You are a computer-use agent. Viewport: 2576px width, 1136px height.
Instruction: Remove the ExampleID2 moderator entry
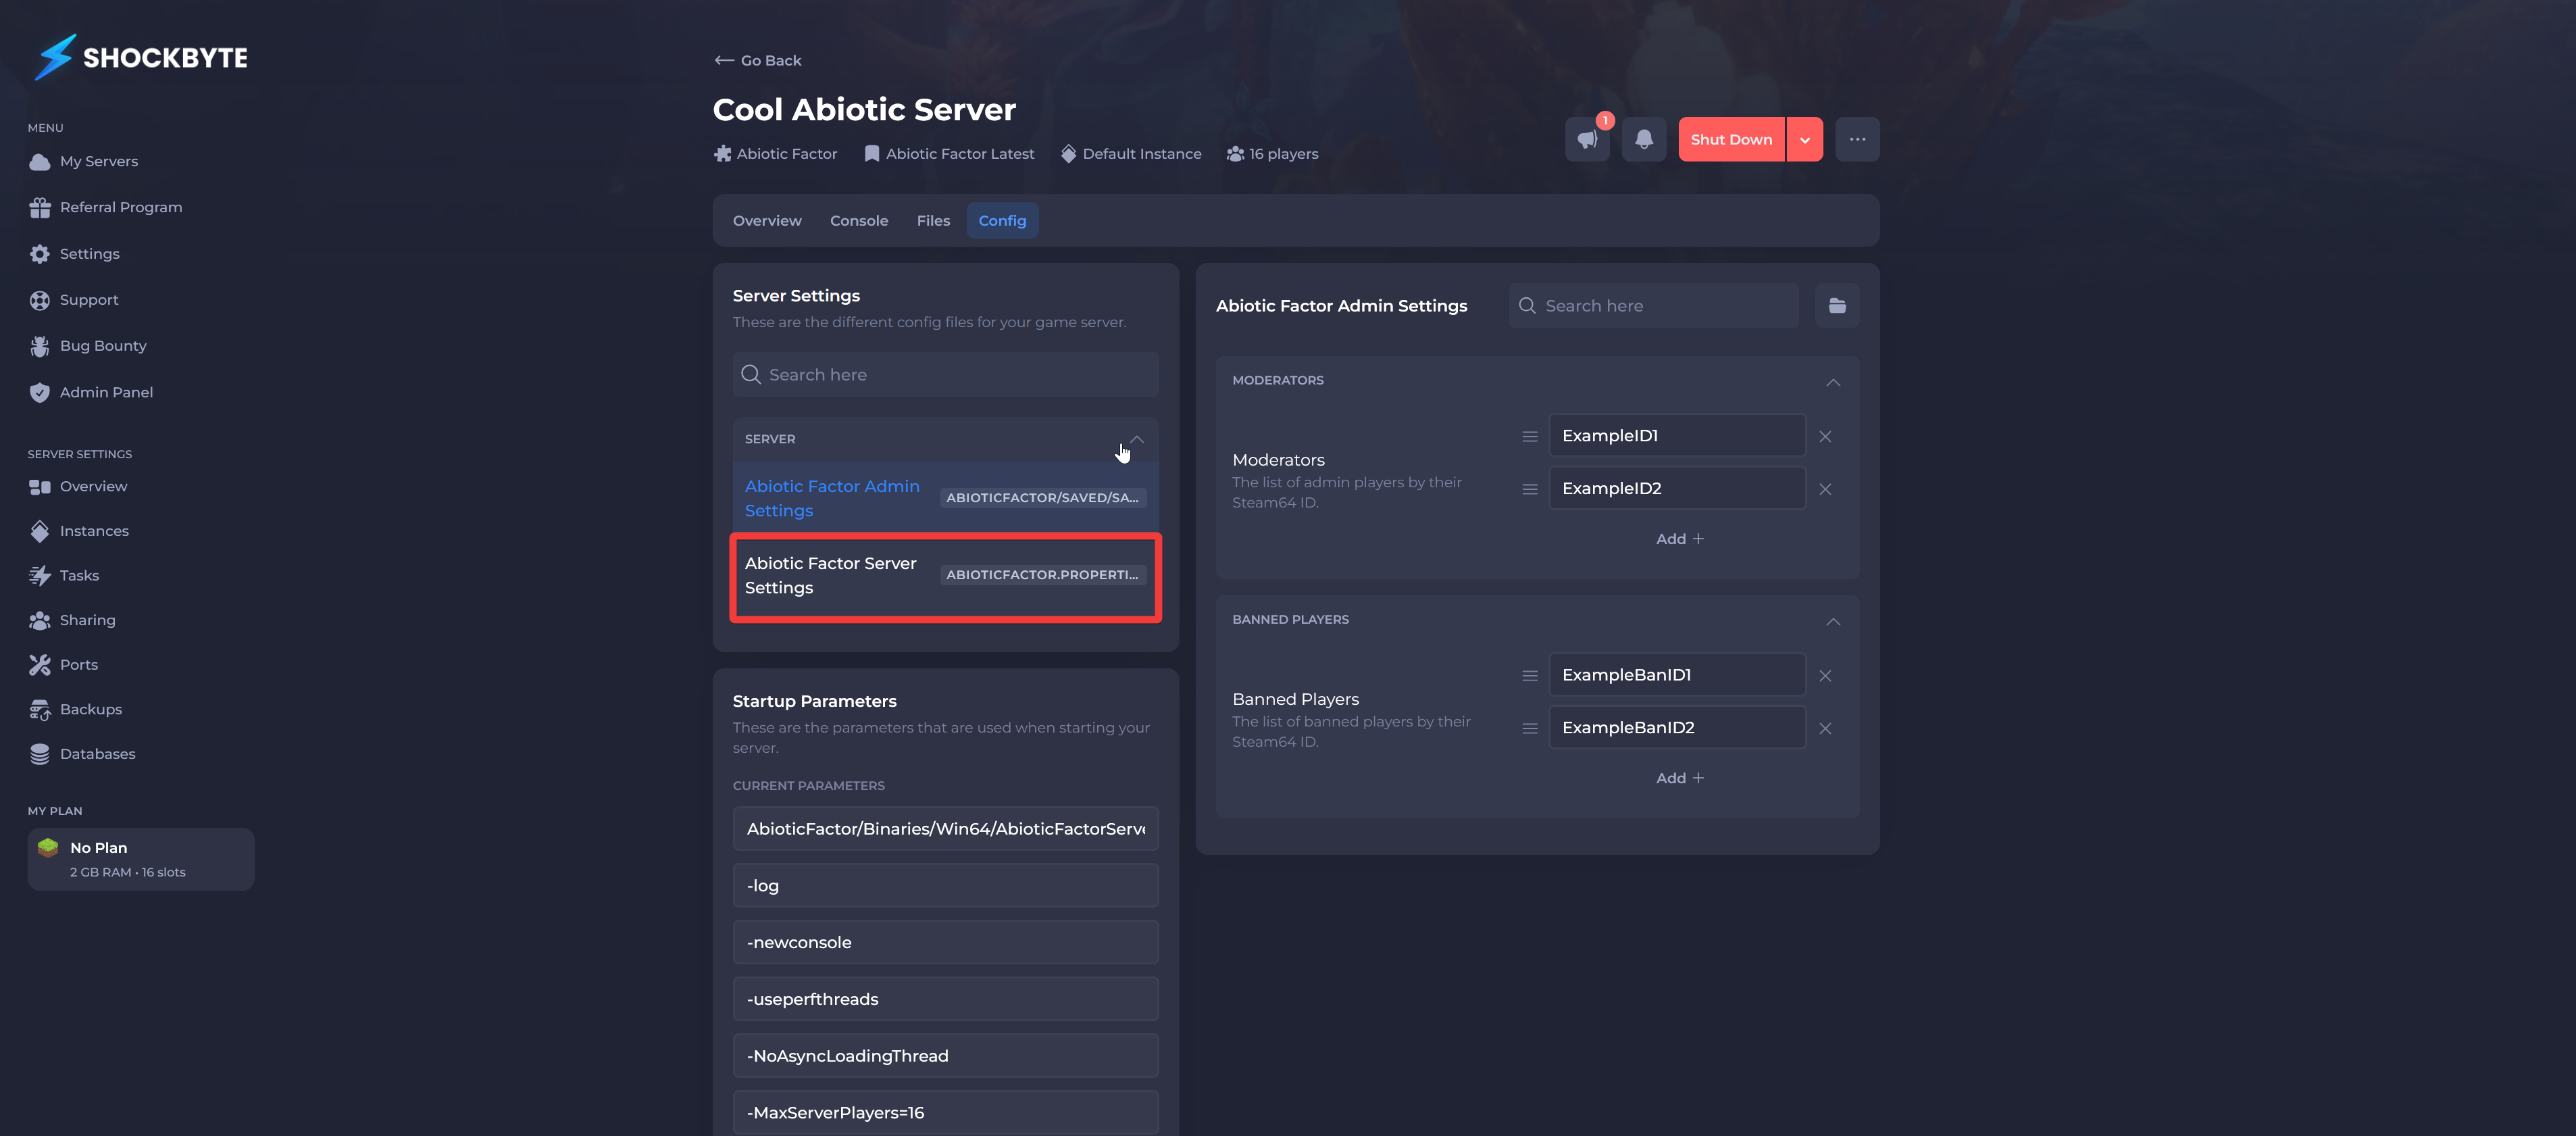point(1825,489)
